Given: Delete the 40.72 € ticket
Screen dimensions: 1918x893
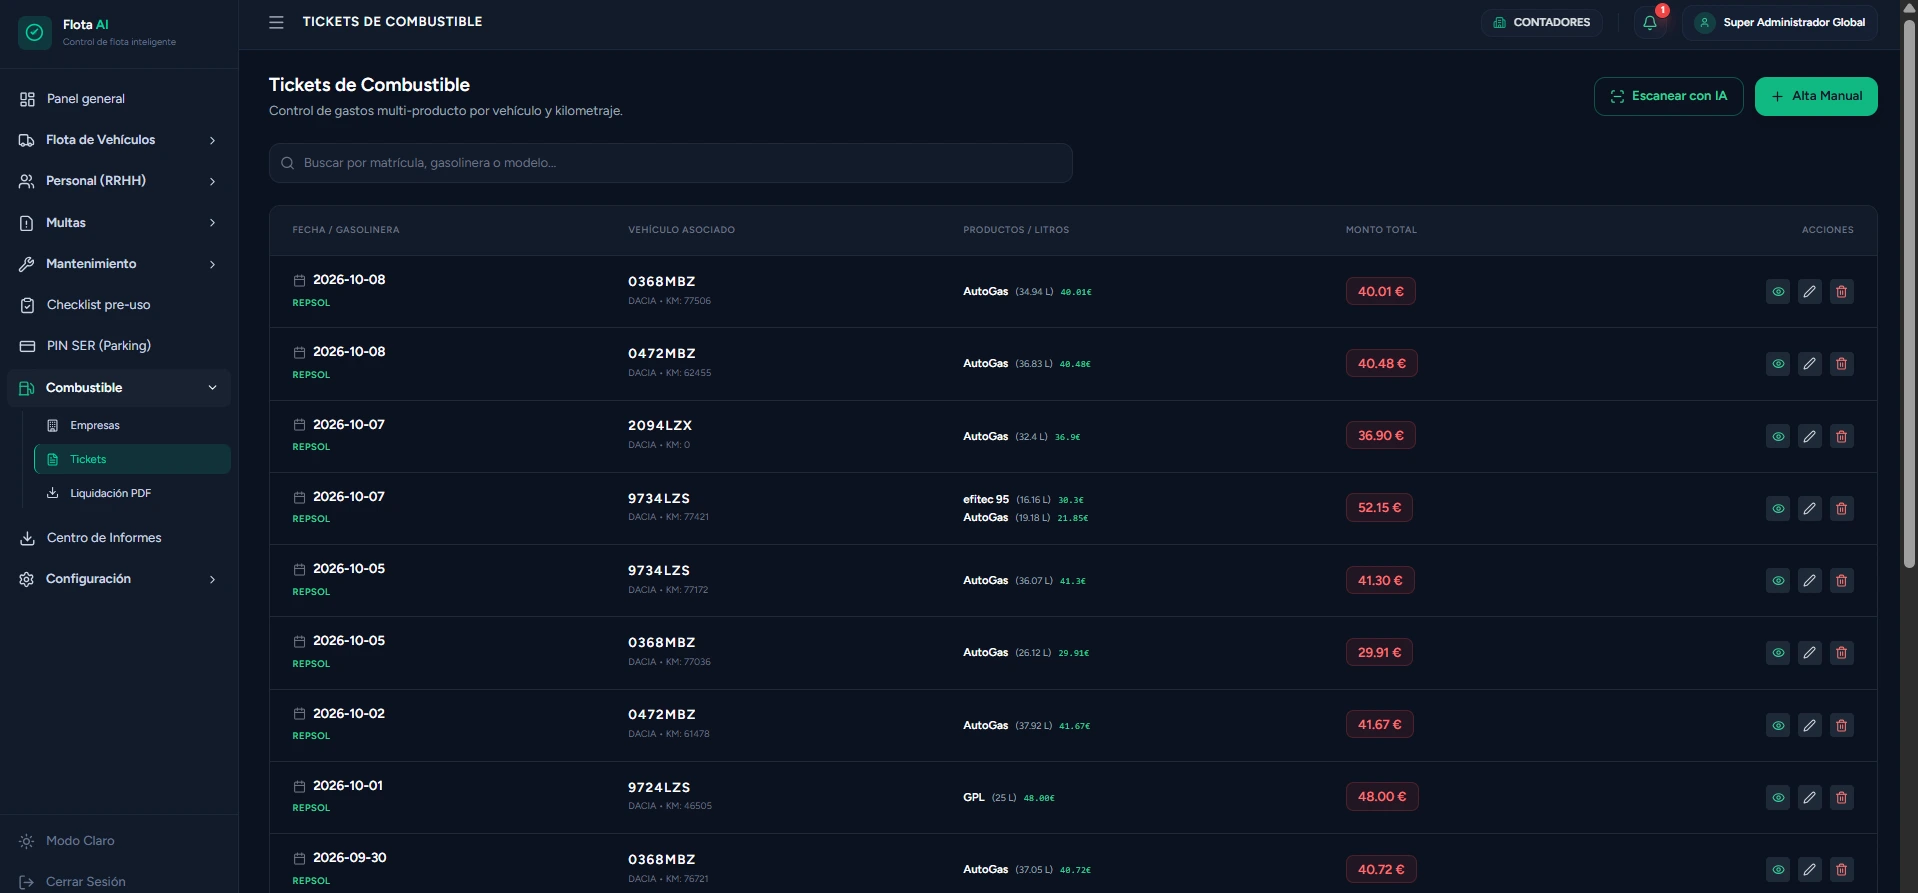Looking at the screenshot, I should click(x=1841, y=870).
